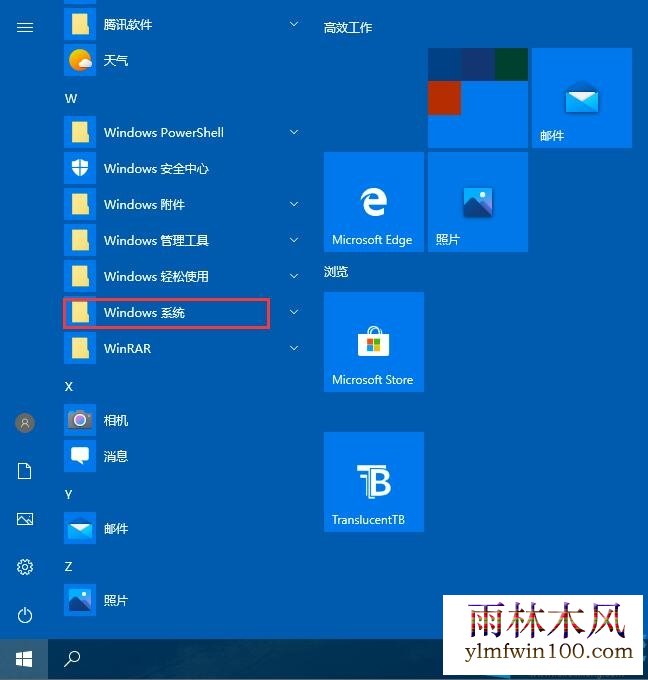Screen dimensions: 648x680
Task: Click the Office apps group tile
Action: (x=478, y=98)
